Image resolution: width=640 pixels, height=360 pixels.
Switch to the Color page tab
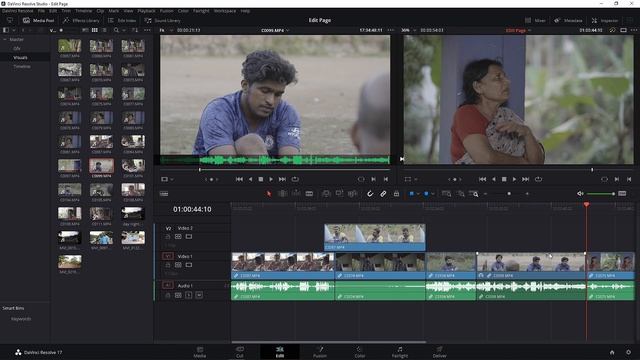(x=360, y=352)
